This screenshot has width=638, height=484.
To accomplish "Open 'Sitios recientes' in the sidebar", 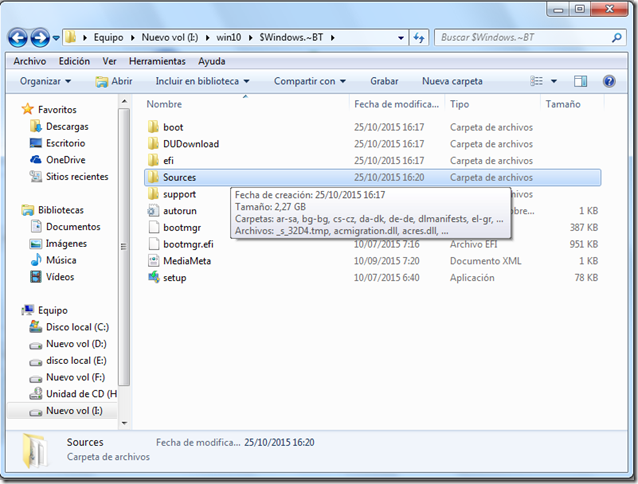I will [x=77, y=177].
